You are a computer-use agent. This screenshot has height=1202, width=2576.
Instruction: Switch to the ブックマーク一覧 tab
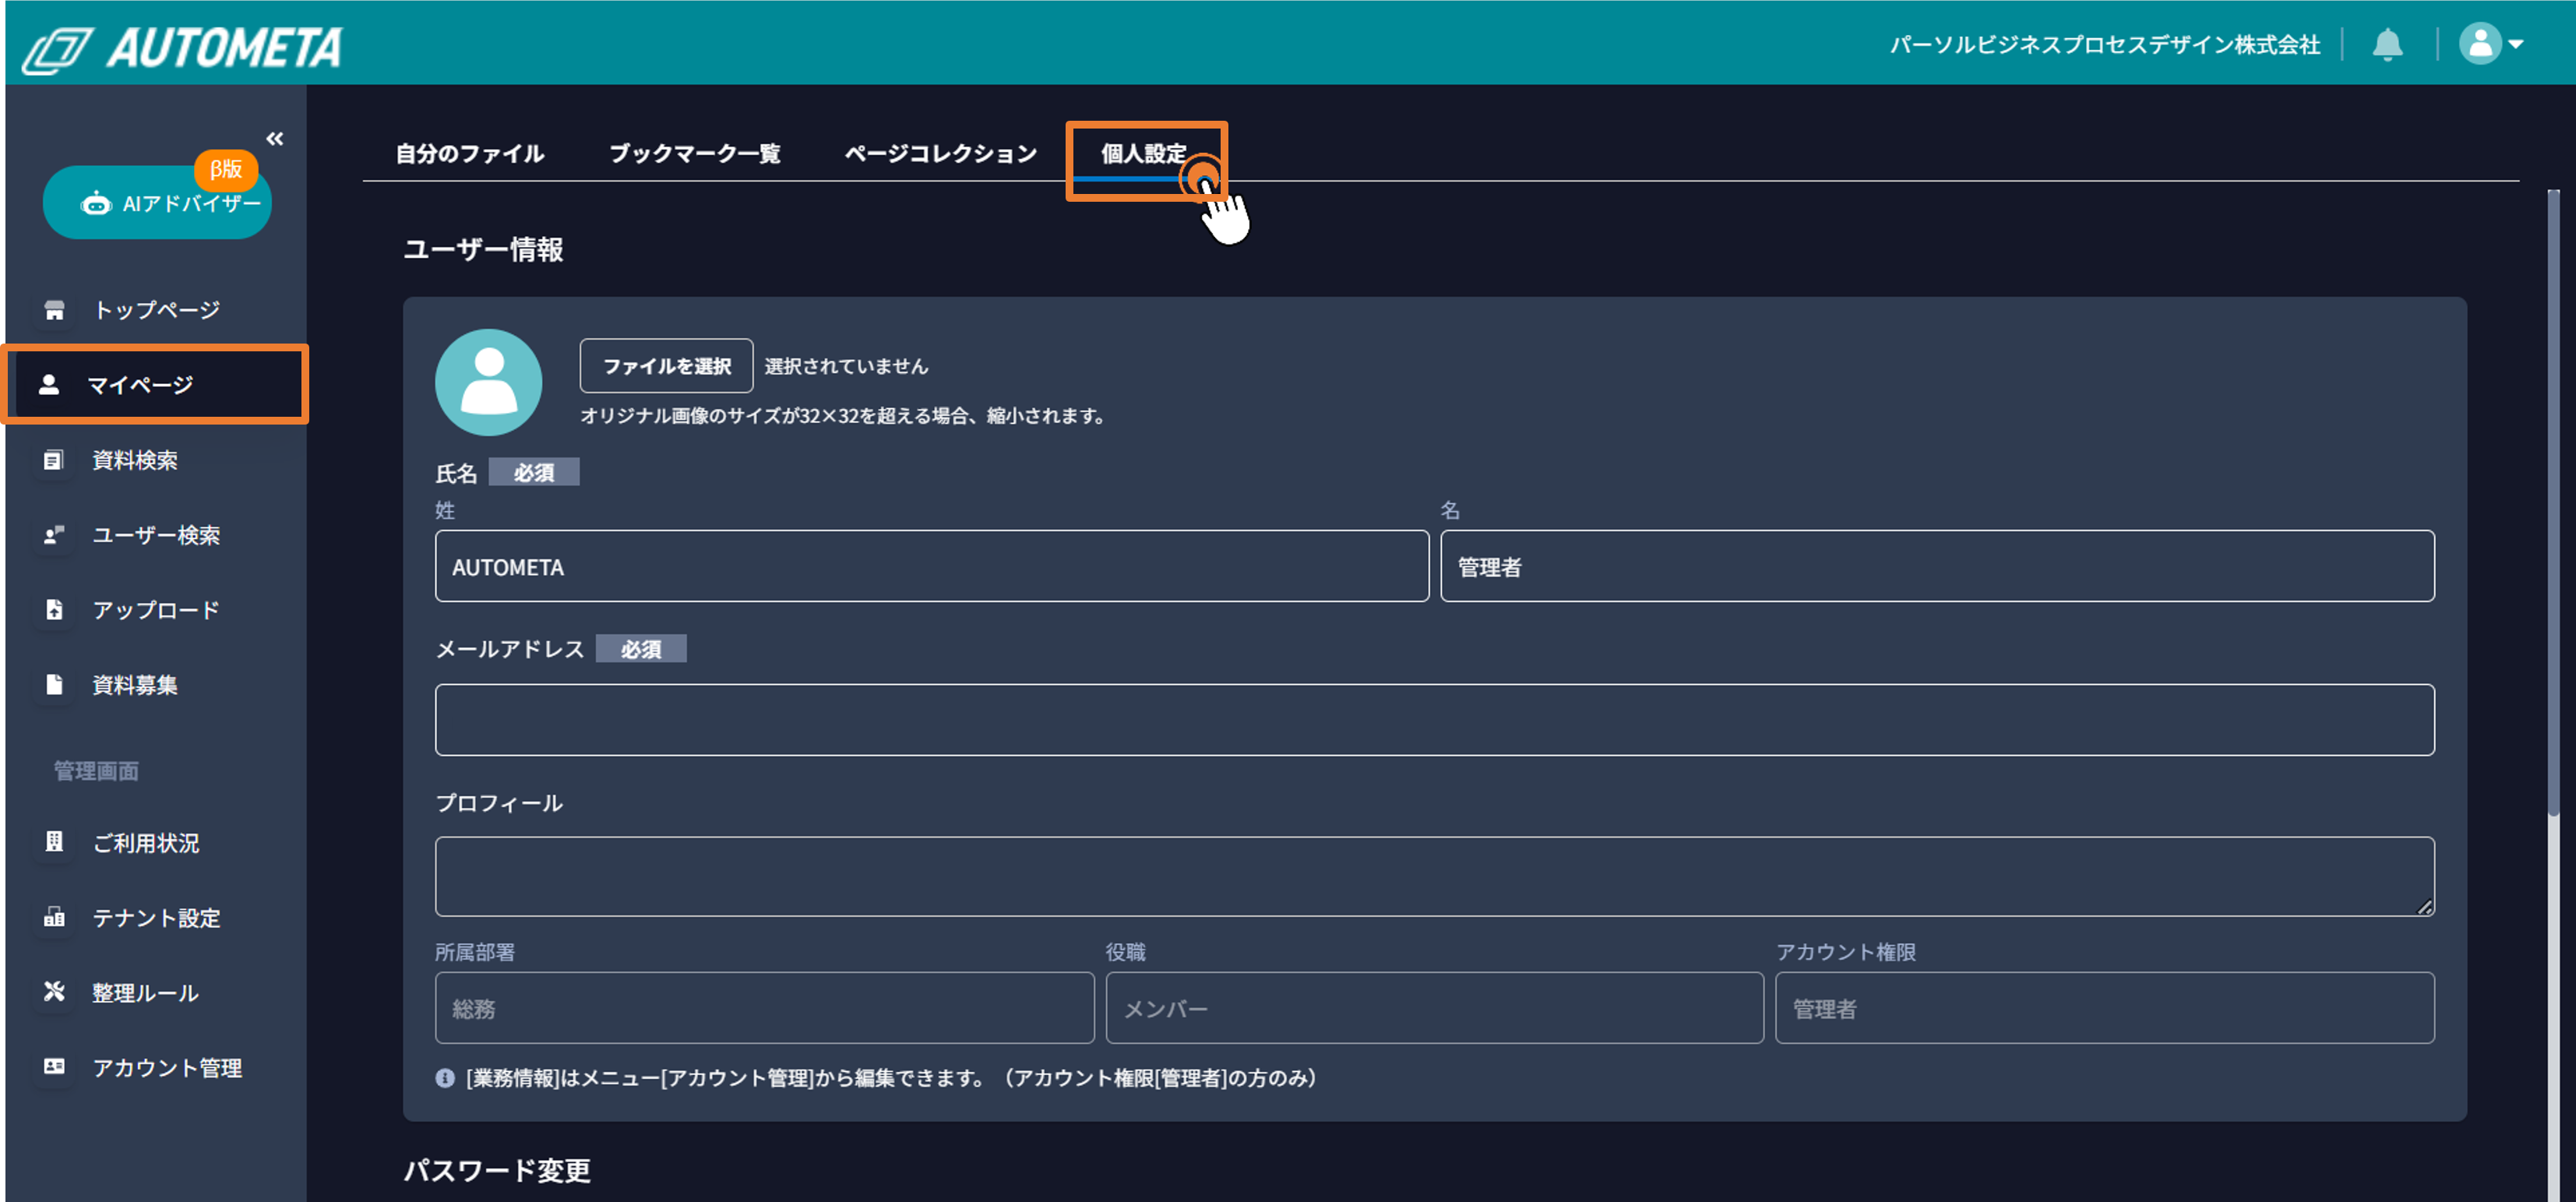(x=695, y=154)
